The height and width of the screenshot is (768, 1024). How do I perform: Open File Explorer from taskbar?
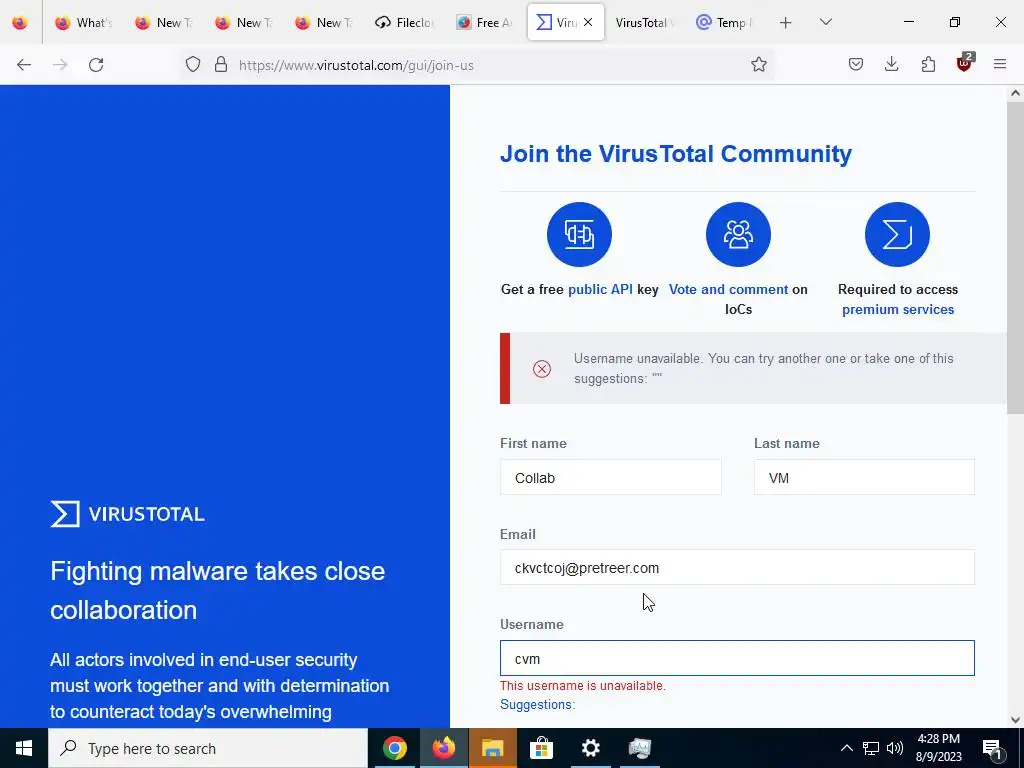pyautogui.click(x=492, y=748)
